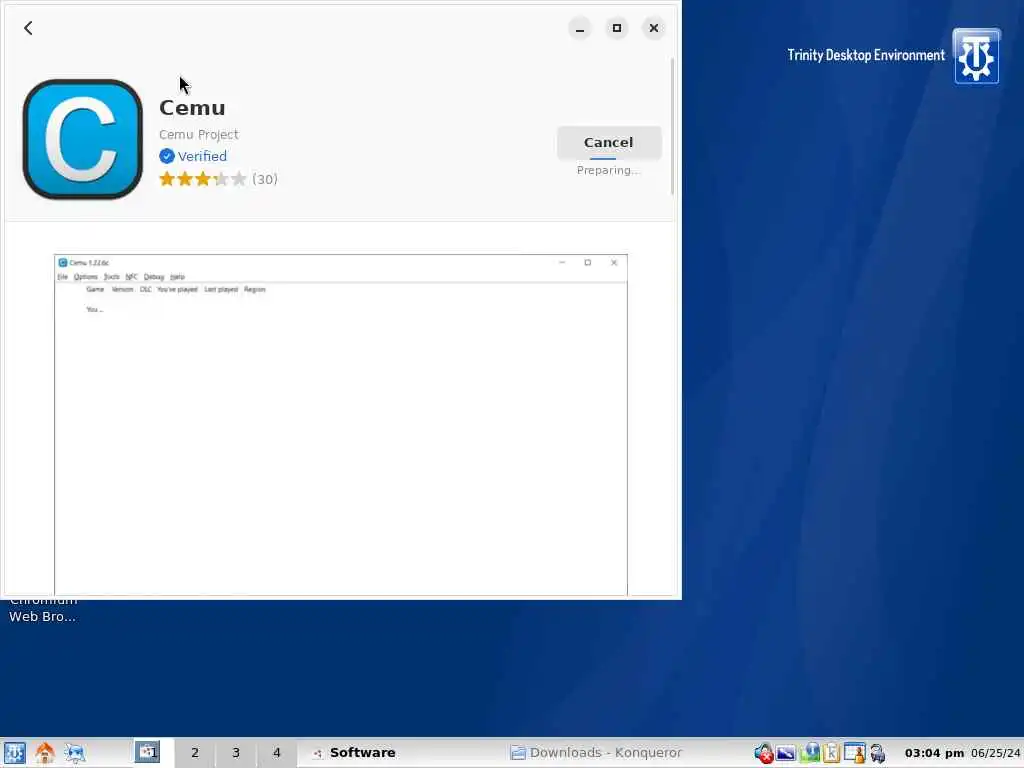
Task: Switch to virtual desktop 2
Action: tap(195, 752)
